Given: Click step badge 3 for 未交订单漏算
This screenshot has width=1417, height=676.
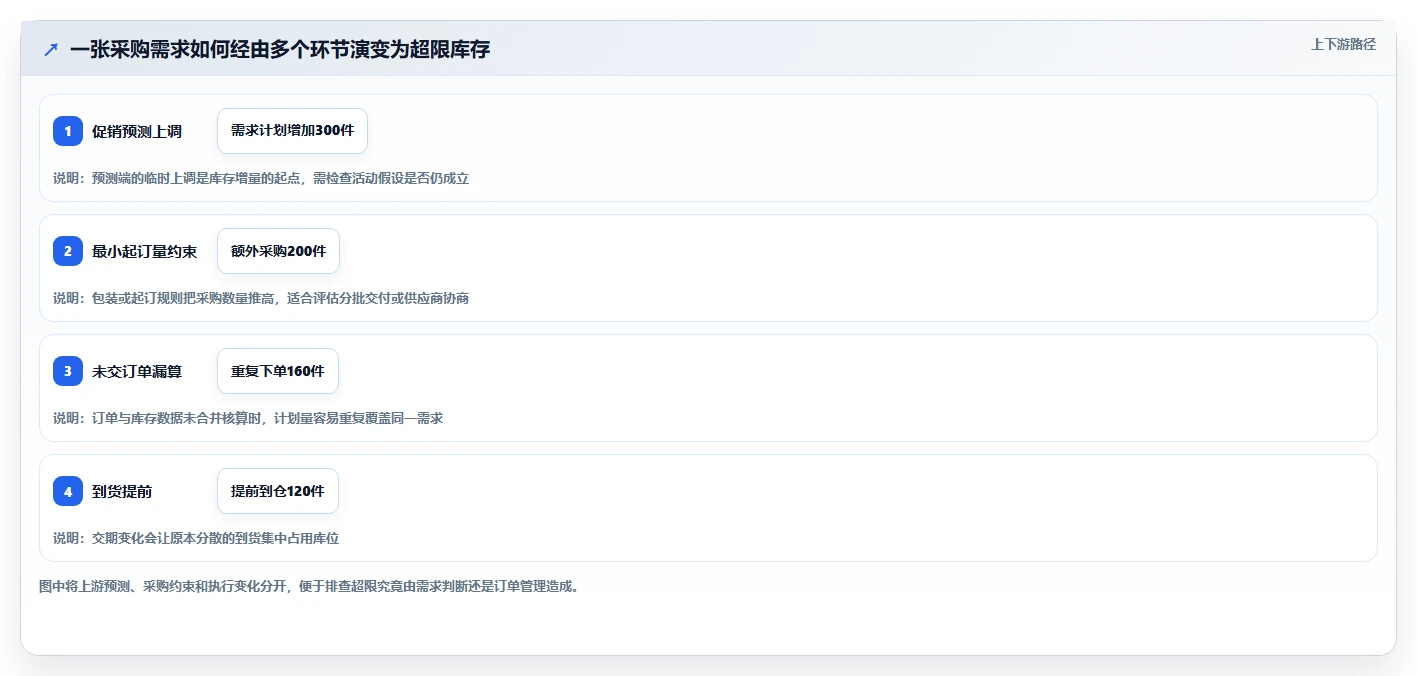Looking at the screenshot, I should click(68, 371).
